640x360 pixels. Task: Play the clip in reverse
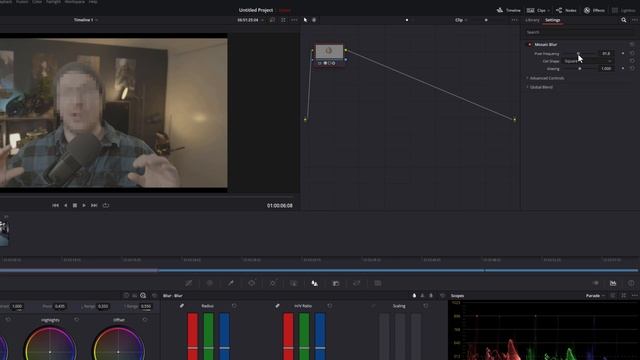pyautogui.click(x=65, y=205)
